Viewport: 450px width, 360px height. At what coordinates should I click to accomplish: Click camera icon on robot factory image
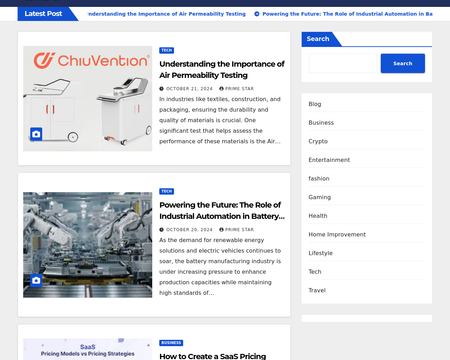36,281
